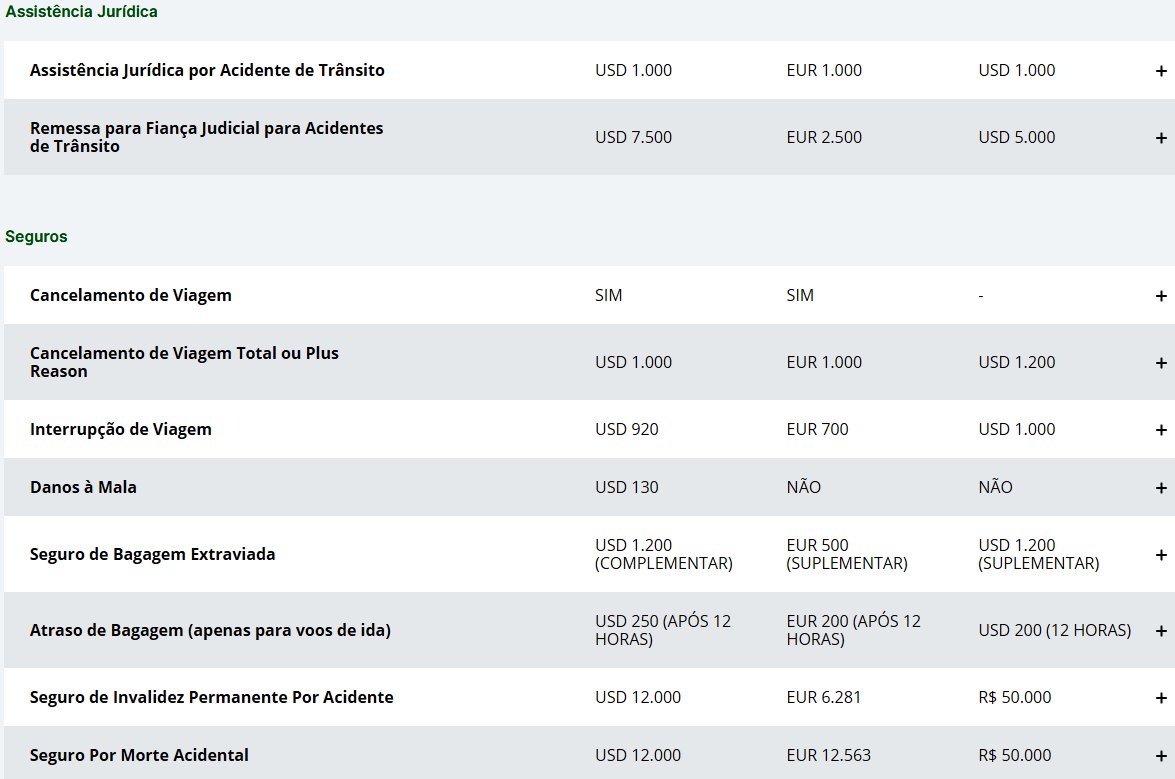Screen dimensions: 1175x779
Task: Expand the Assistência Jurídica por Acidente de Trânsito row
Action: (1161, 70)
